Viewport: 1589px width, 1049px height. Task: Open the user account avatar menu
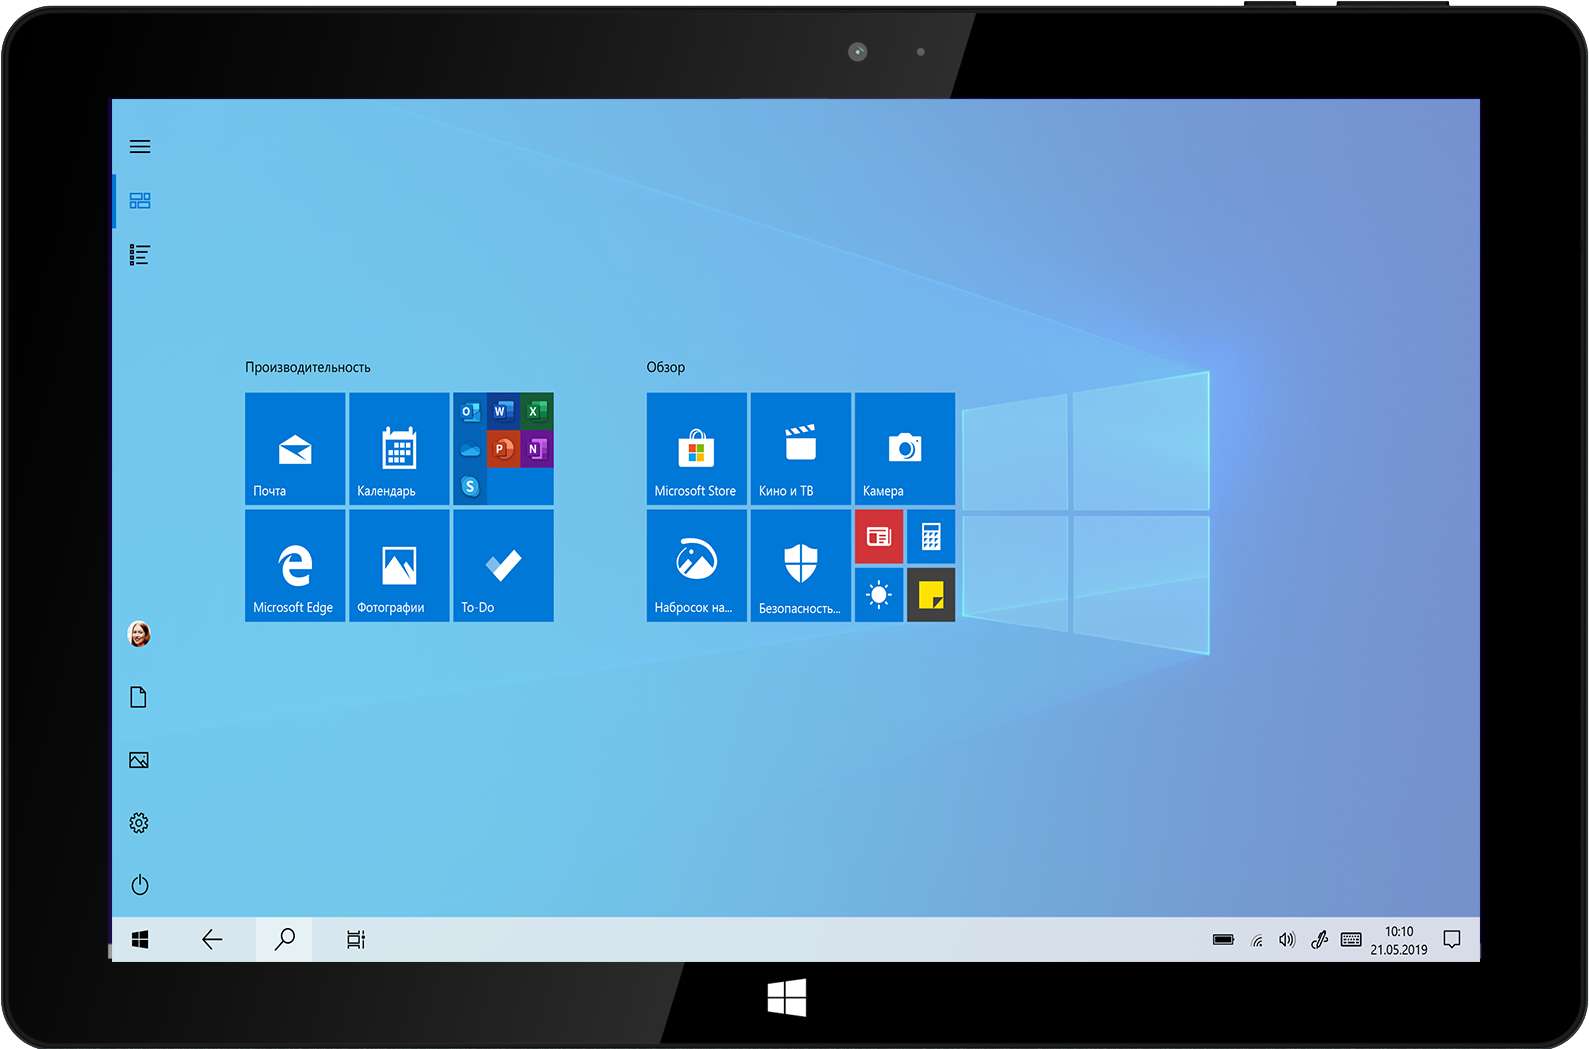point(140,634)
